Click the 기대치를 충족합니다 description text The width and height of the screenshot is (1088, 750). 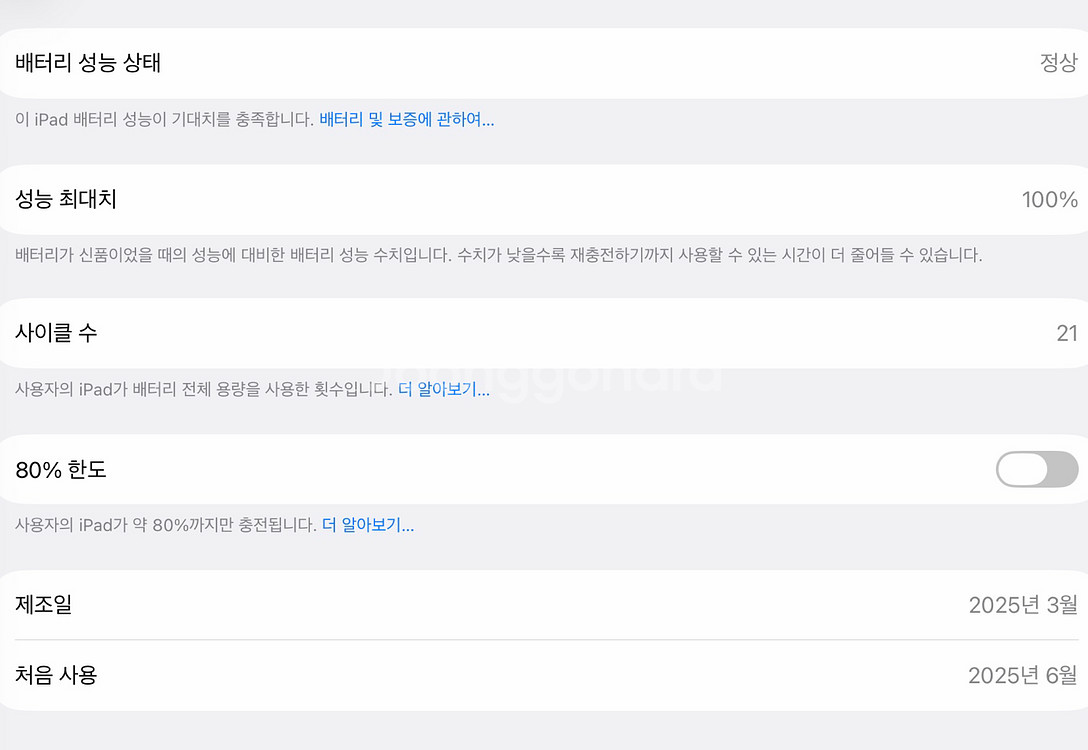pyautogui.click(x=165, y=120)
